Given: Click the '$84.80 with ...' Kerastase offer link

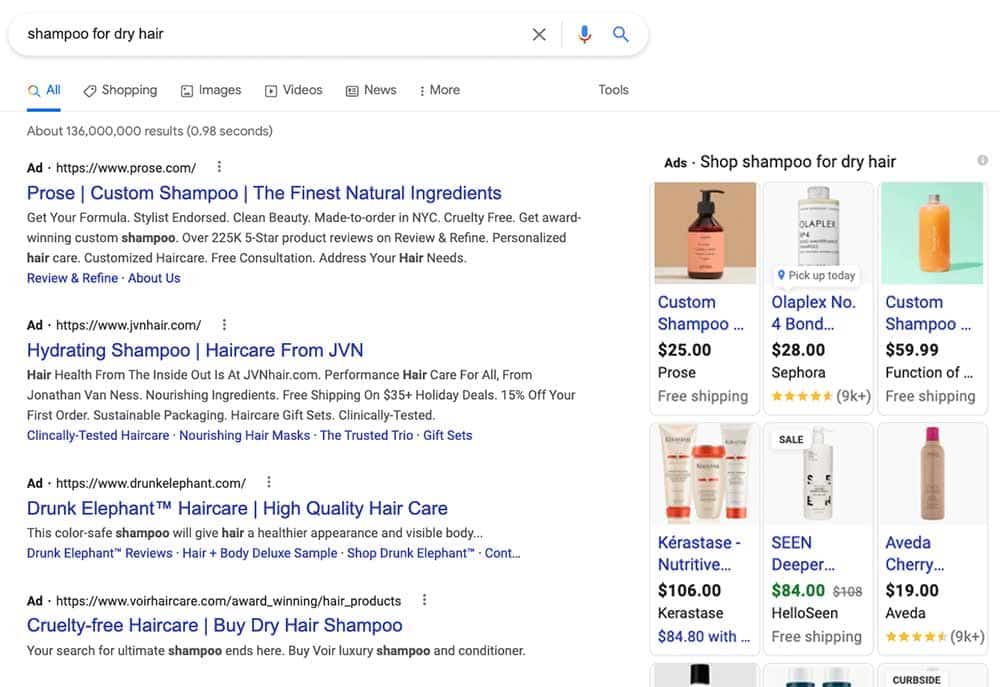Looking at the screenshot, I should [703, 637].
